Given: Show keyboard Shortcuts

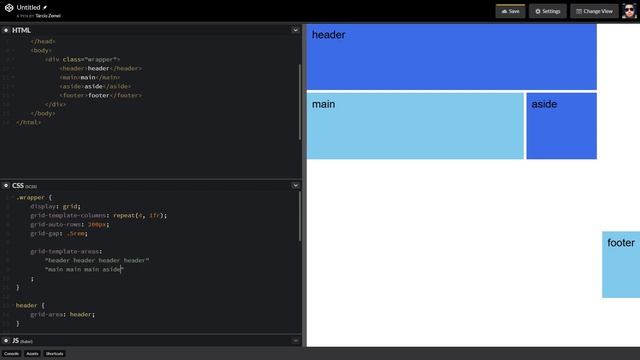Looking at the screenshot, I should pos(55,353).
